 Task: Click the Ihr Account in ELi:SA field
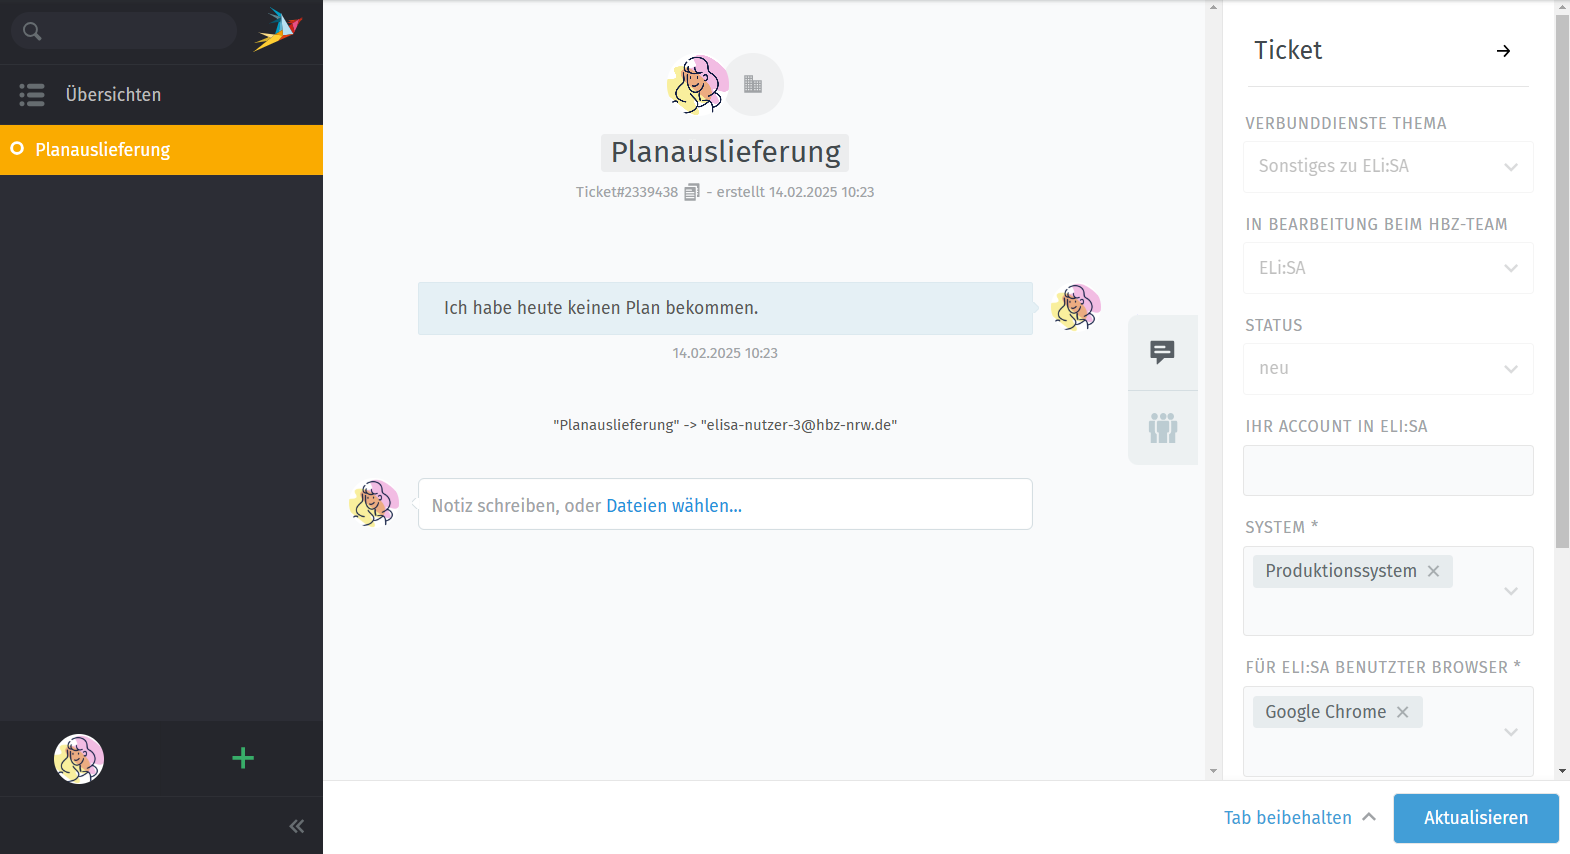tap(1387, 470)
